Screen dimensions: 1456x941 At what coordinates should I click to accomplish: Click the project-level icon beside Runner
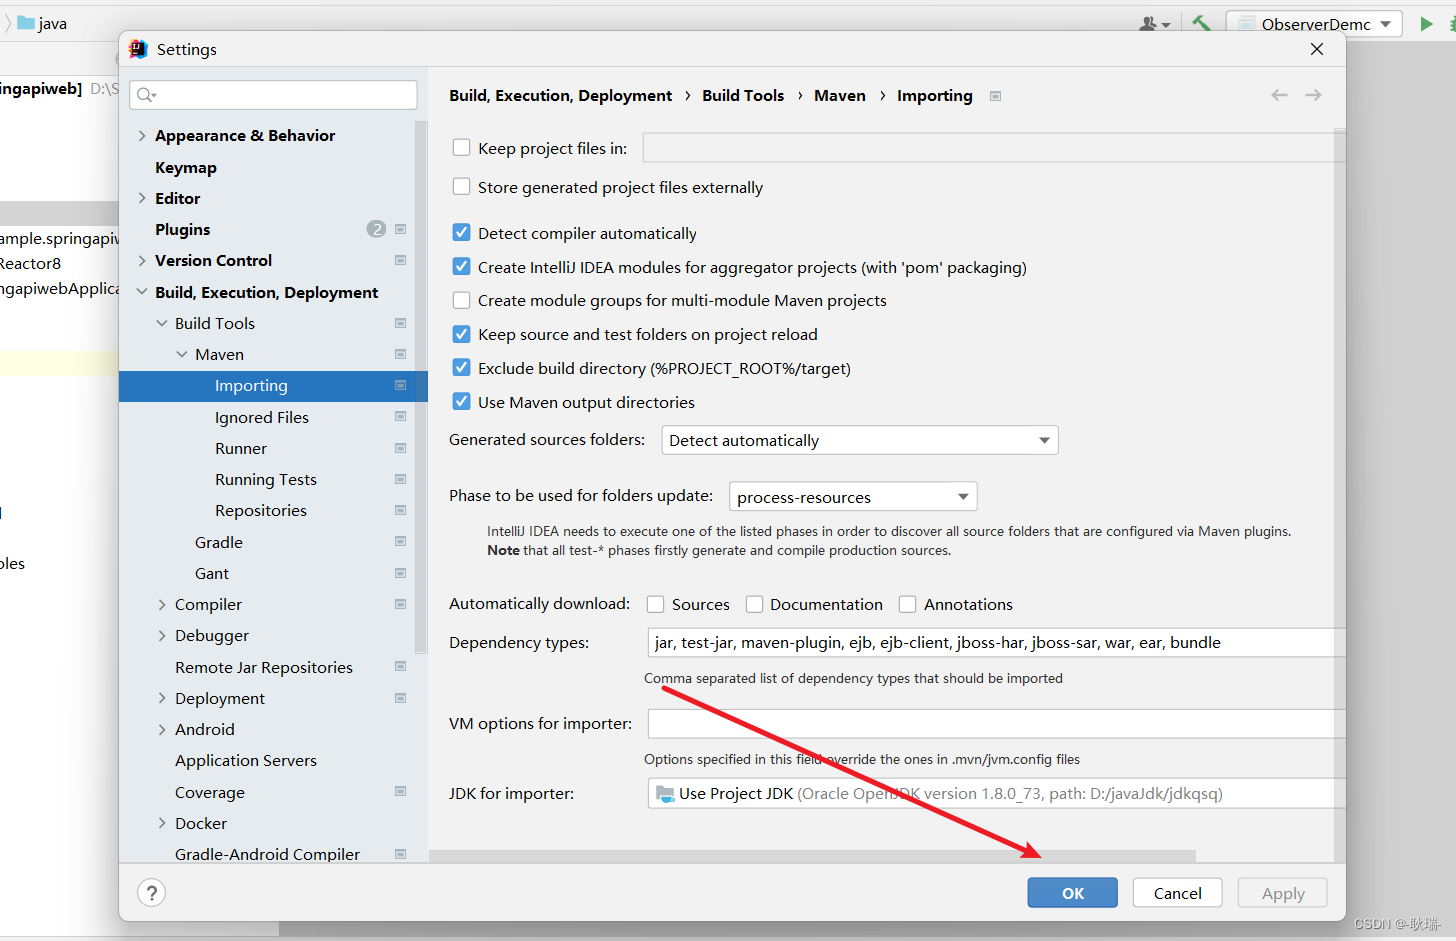400,448
